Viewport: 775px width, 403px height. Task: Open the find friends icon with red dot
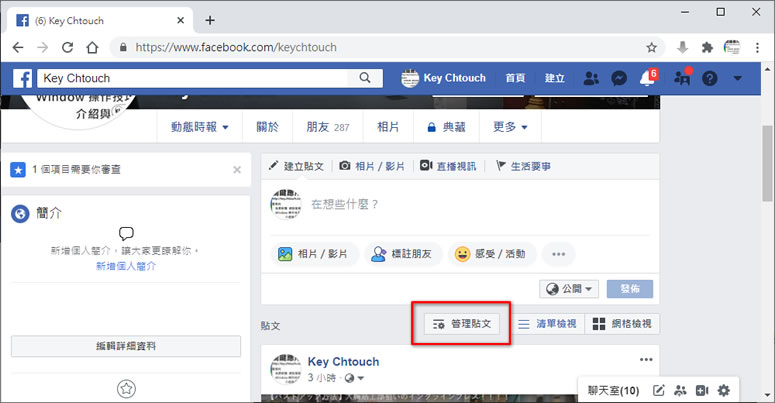(x=683, y=78)
